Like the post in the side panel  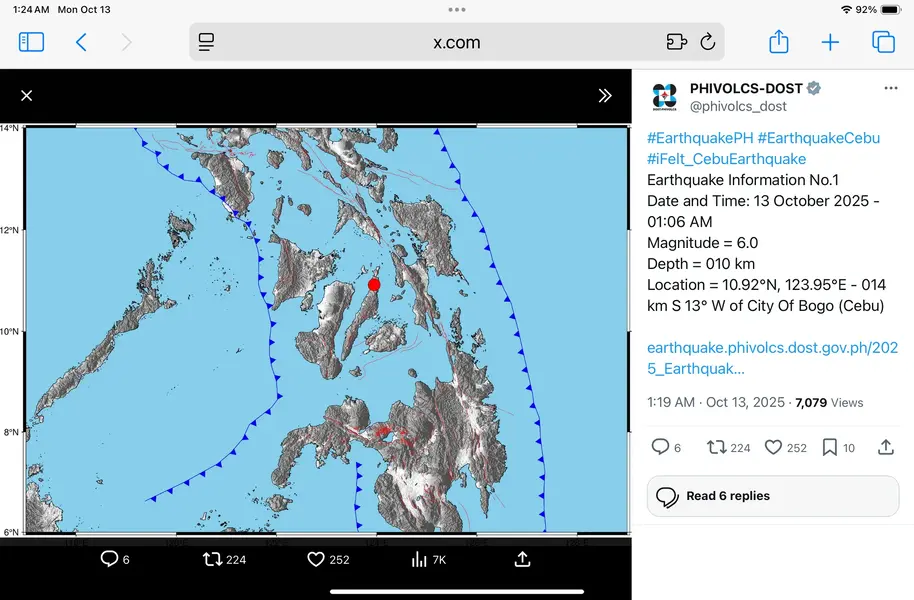773,447
